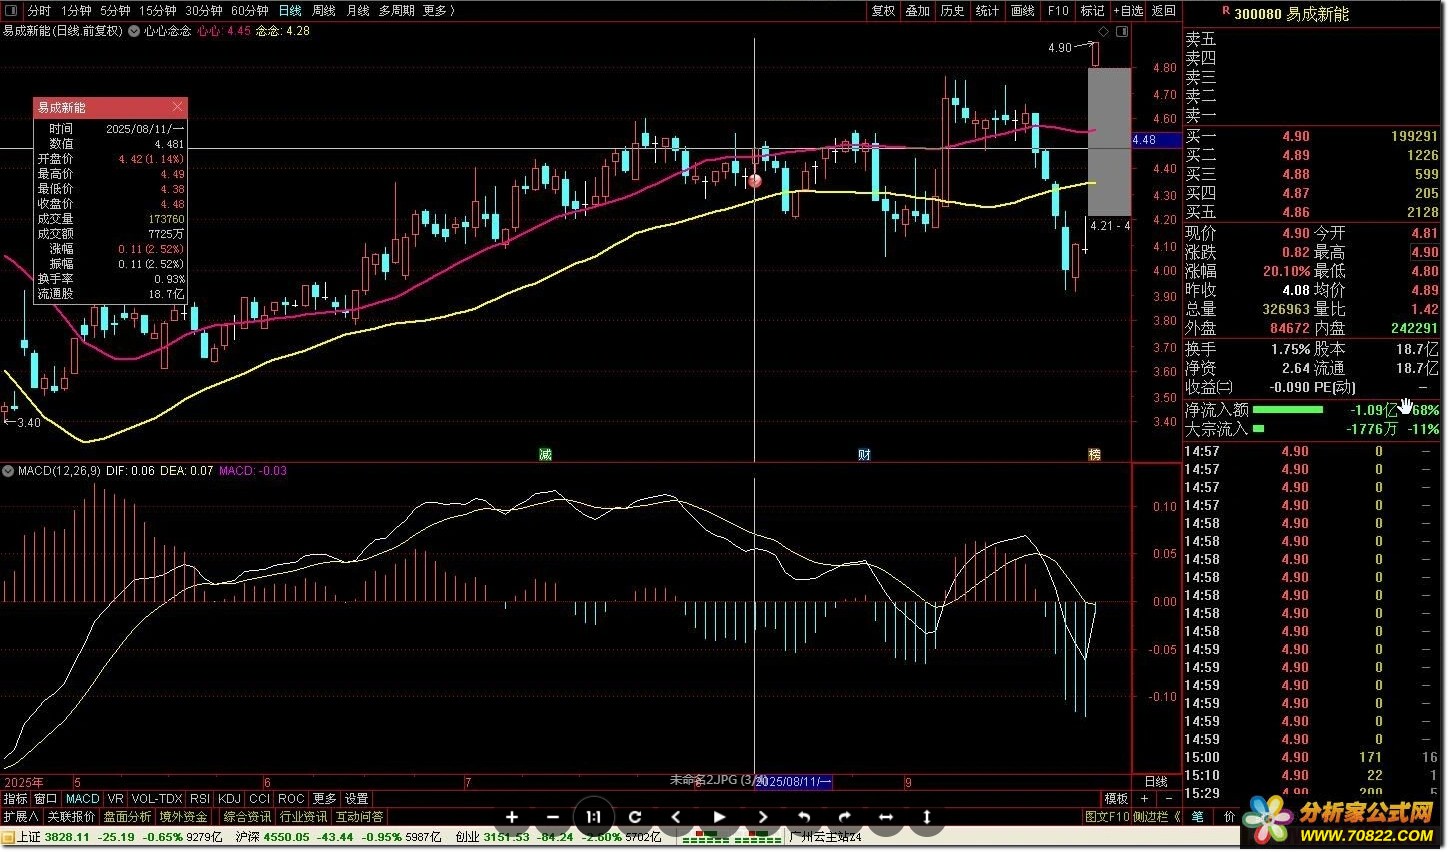Click the +自选 add to watchlist button
Screen dimensions: 1450x852
pyautogui.click(x=1128, y=11)
